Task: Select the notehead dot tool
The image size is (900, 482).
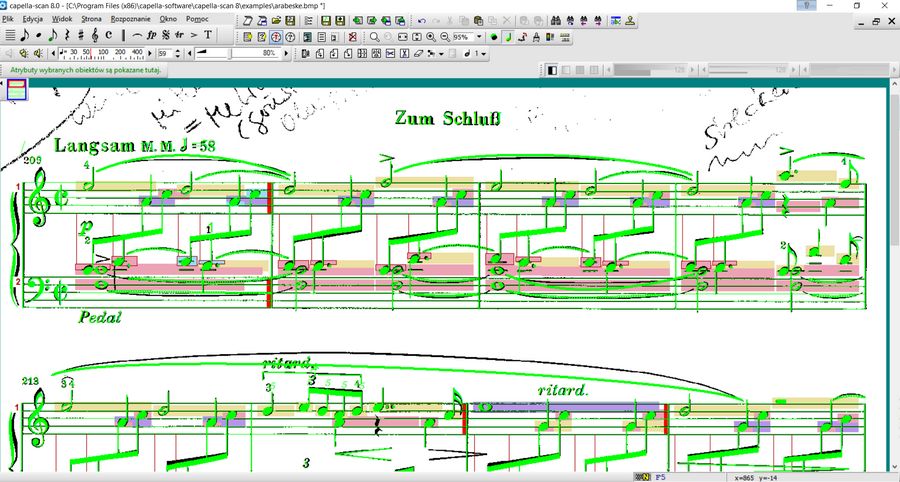Action: [38, 35]
